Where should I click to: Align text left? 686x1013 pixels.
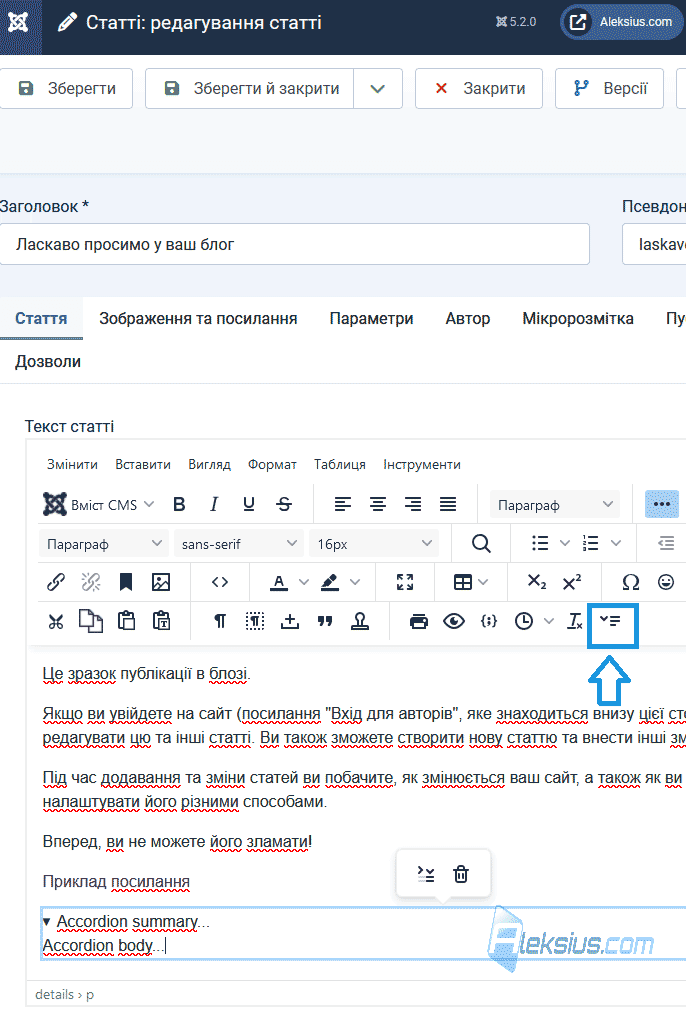tap(342, 505)
